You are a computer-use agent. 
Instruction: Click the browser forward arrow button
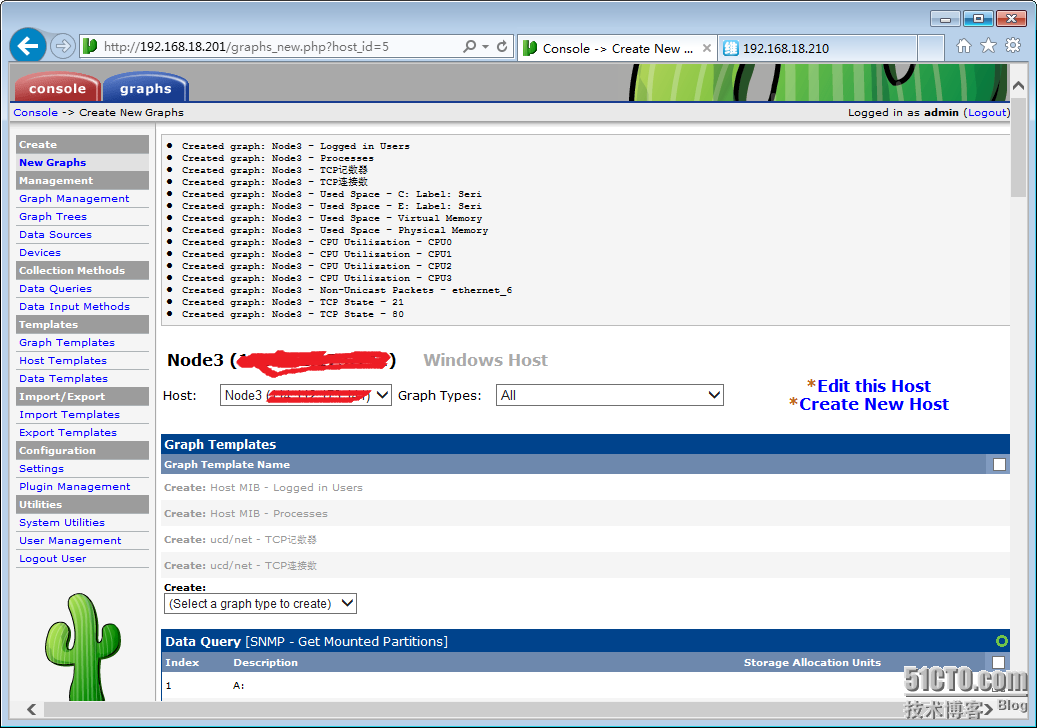[x=62, y=46]
